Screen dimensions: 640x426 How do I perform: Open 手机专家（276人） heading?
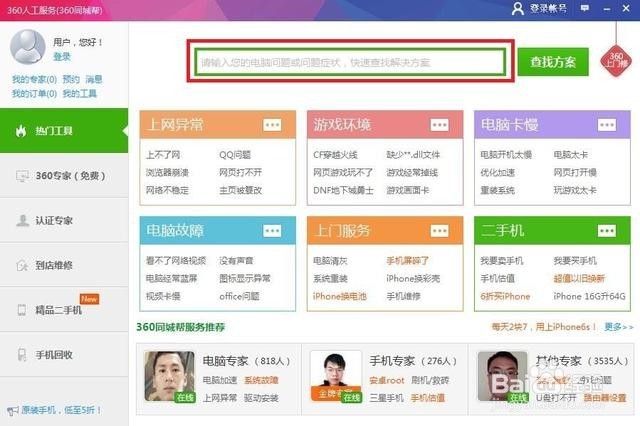coord(413,361)
